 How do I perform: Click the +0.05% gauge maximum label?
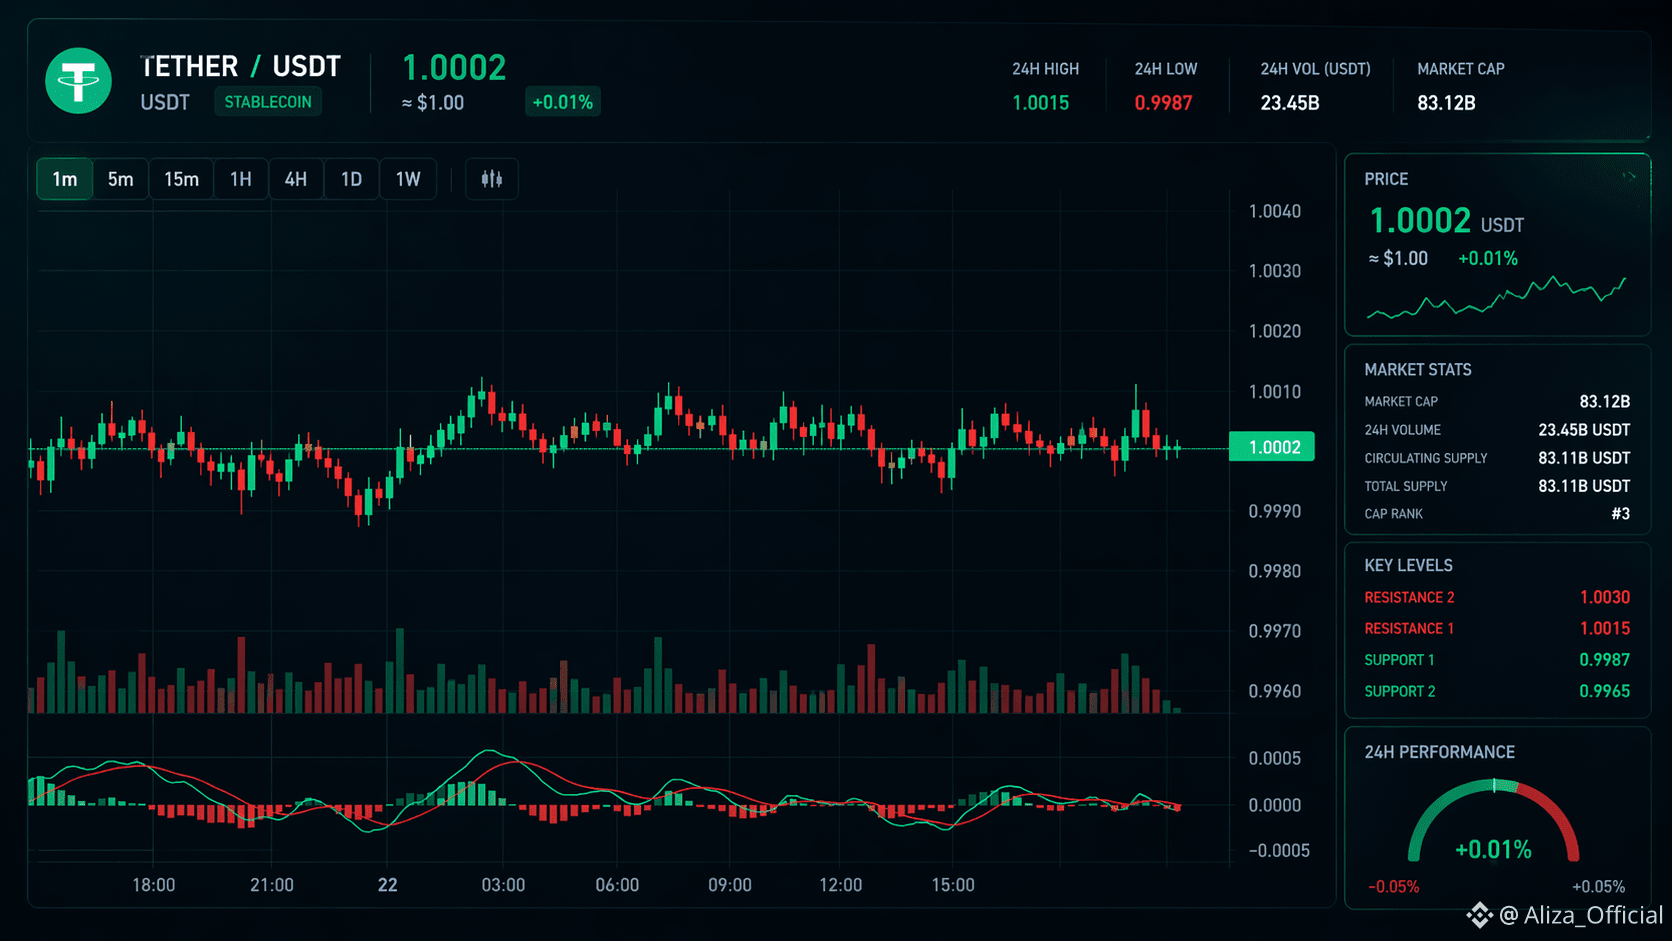(1598, 887)
